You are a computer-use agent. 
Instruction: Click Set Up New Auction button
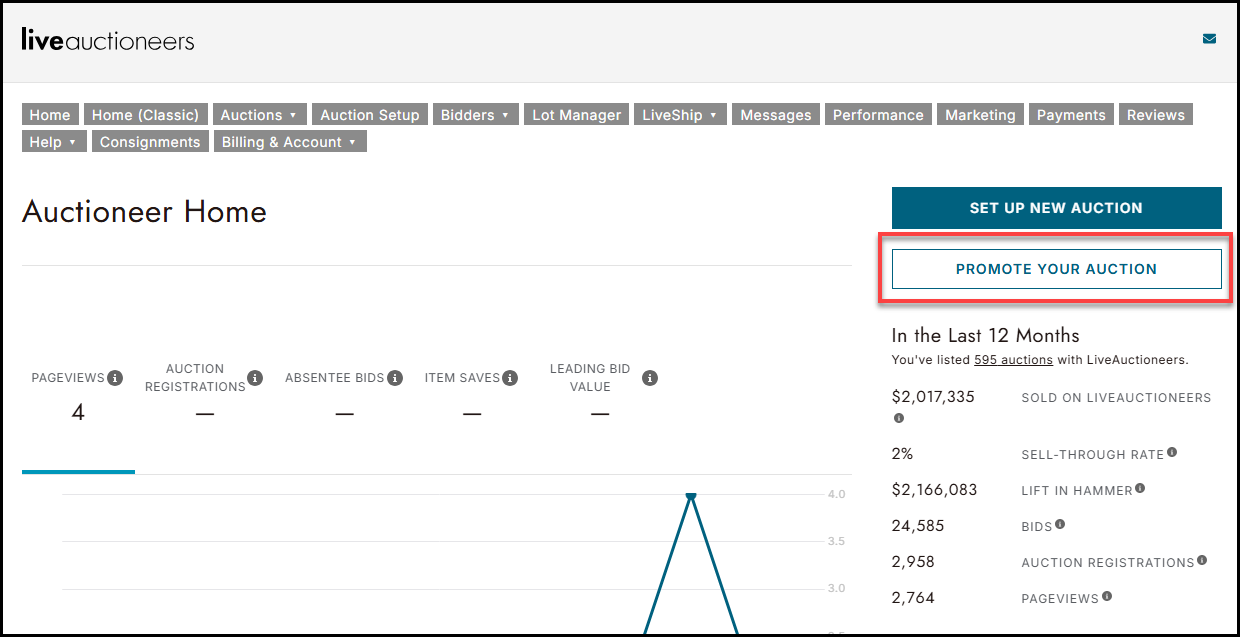click(1056, 208)
